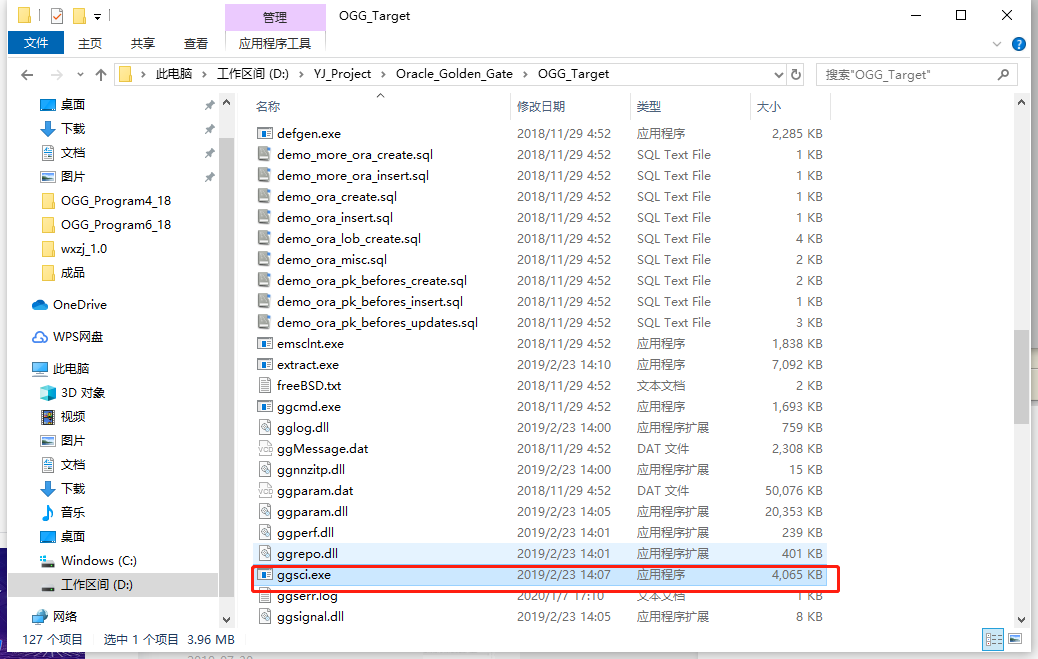
Task: Go up one folder level arrow
Action: coord(101,75)
